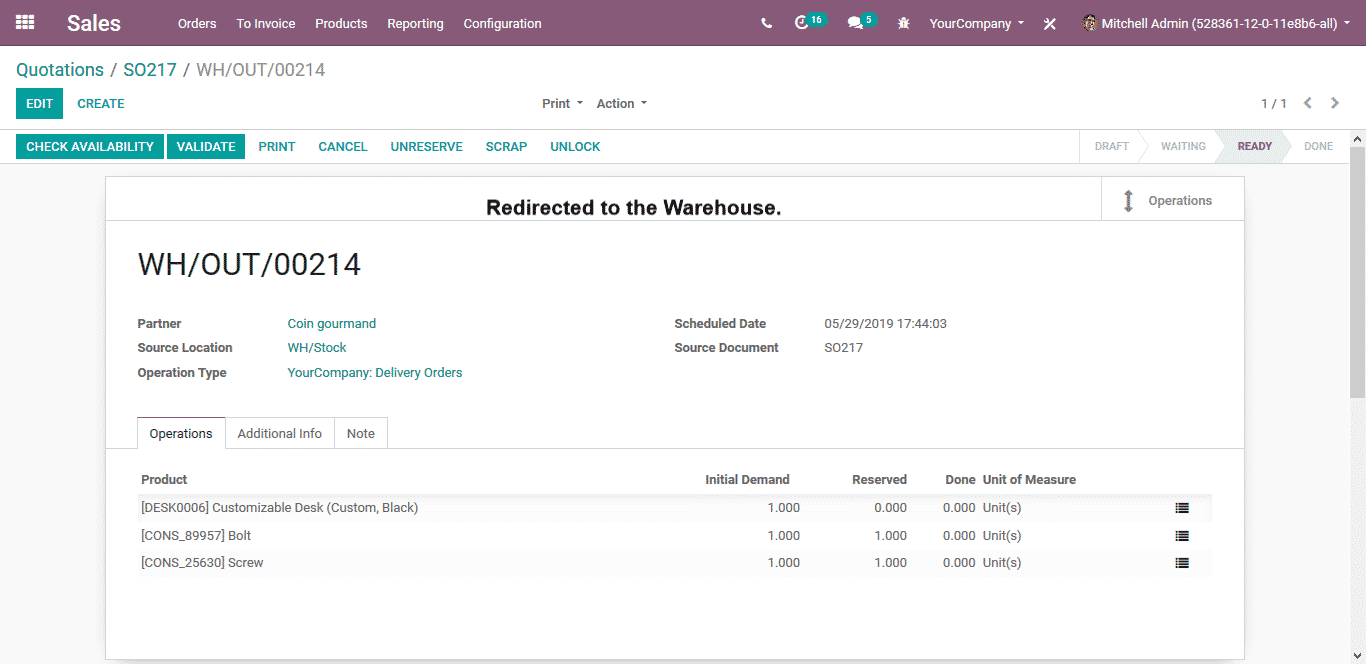Click the wrench tools icon in navbar
Screen dimensions: 1366x664
click(1050, 24)
